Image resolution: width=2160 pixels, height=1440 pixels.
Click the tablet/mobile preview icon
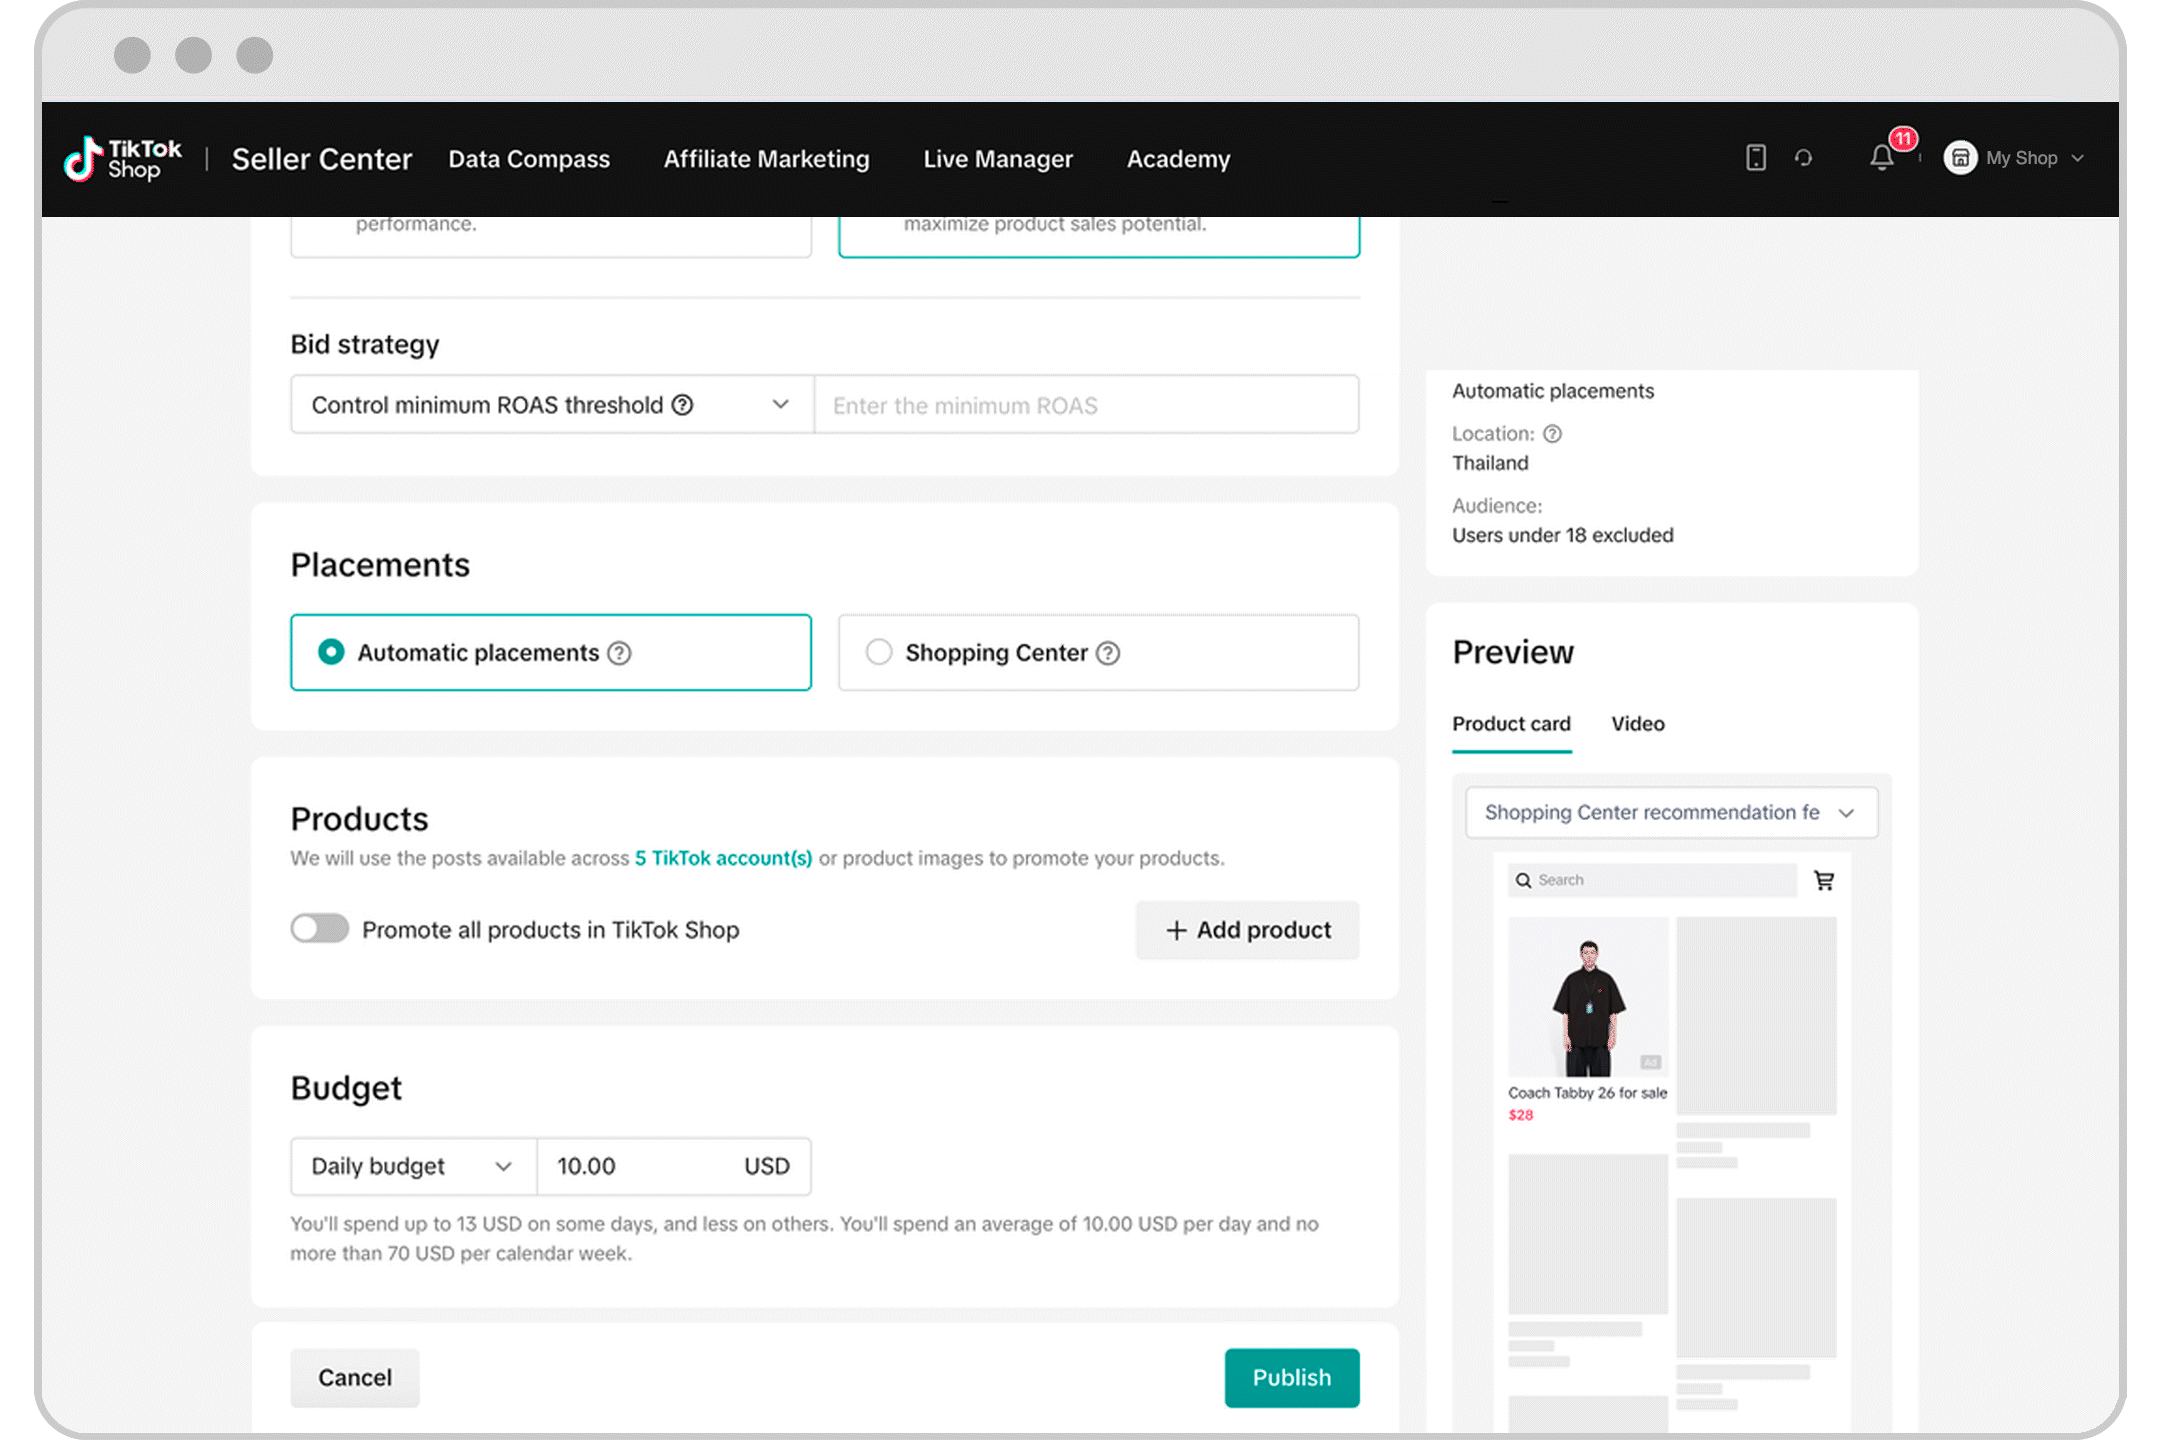1753,158
